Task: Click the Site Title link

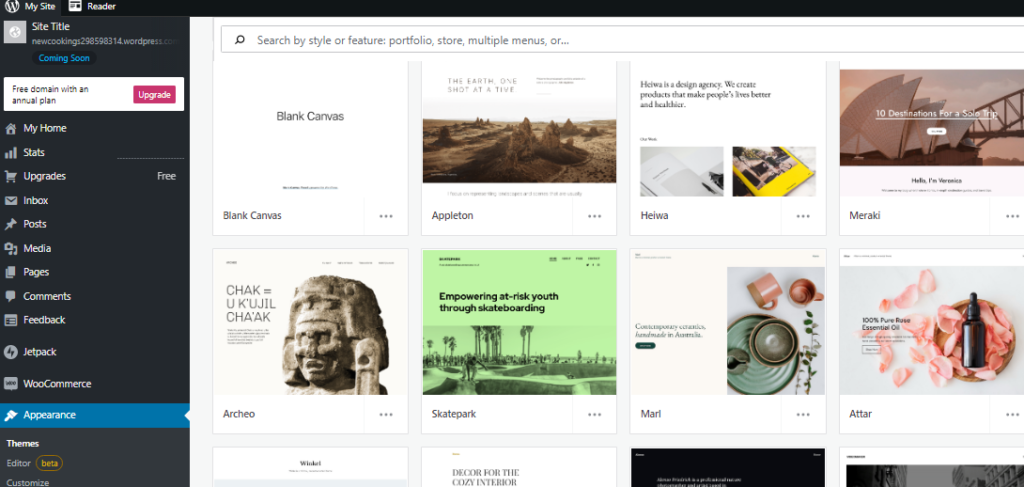Action: click(51, 27)
